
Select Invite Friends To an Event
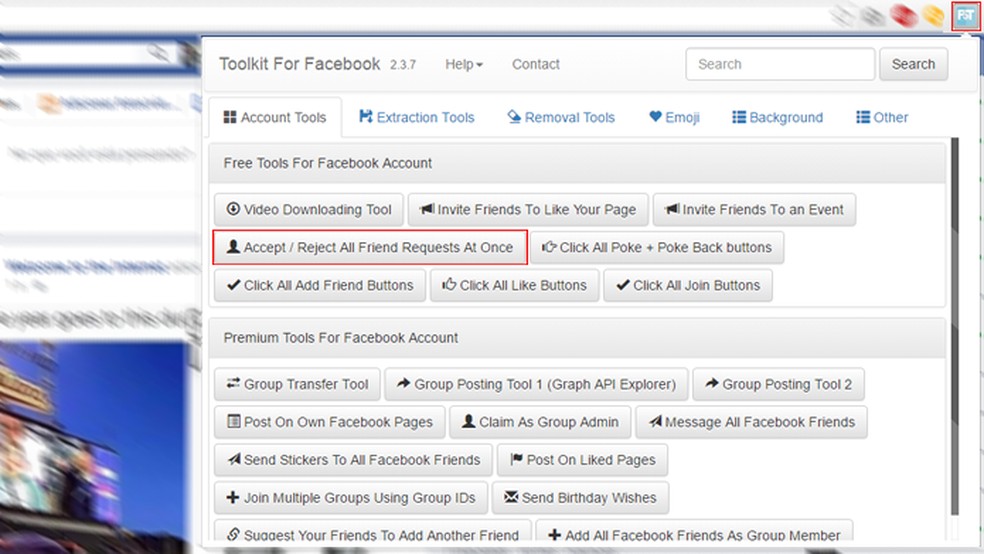pyautogui.click(x=754, y=210)
